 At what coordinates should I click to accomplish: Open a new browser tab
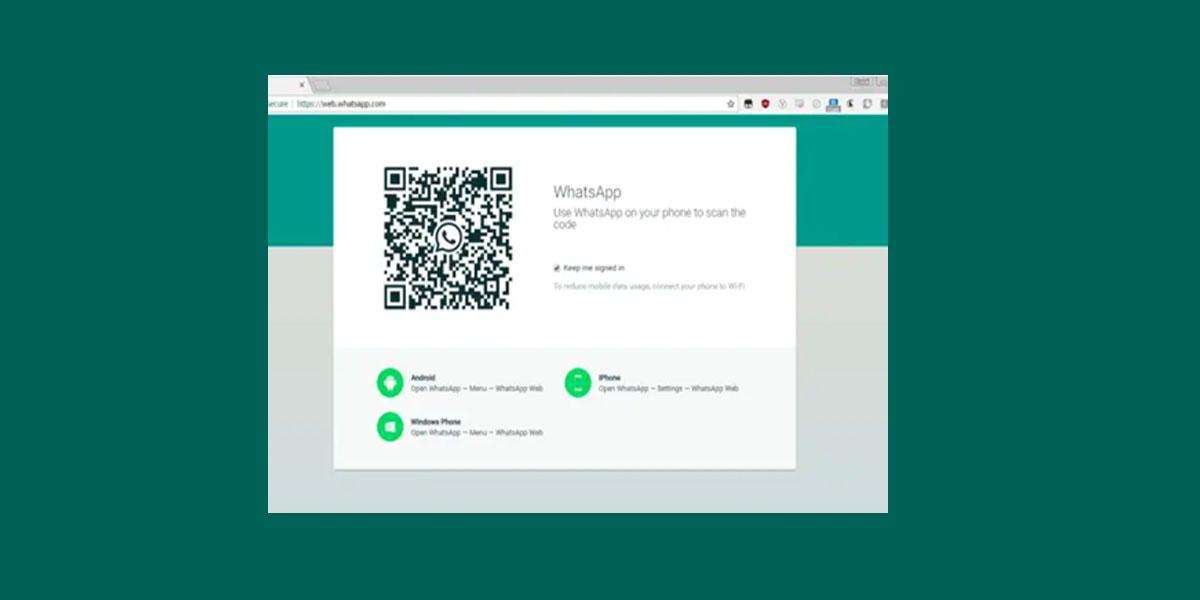[x=322, y=85]
